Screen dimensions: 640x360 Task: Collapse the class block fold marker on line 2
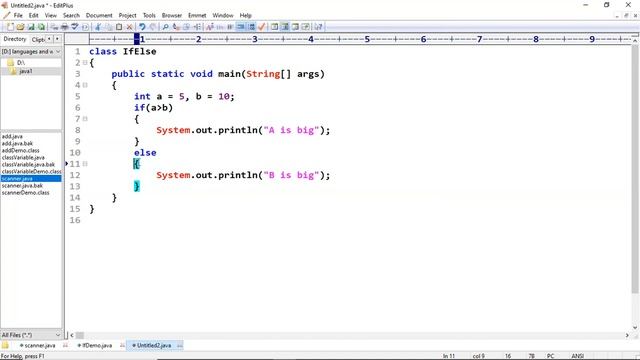(x=85, y=63)
